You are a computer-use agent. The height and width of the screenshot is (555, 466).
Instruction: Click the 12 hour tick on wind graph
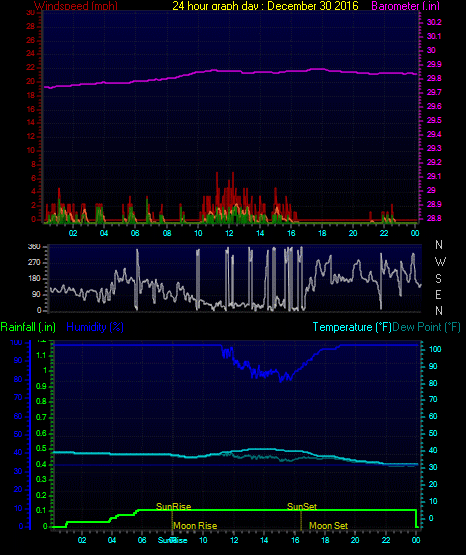coord(229,233)
